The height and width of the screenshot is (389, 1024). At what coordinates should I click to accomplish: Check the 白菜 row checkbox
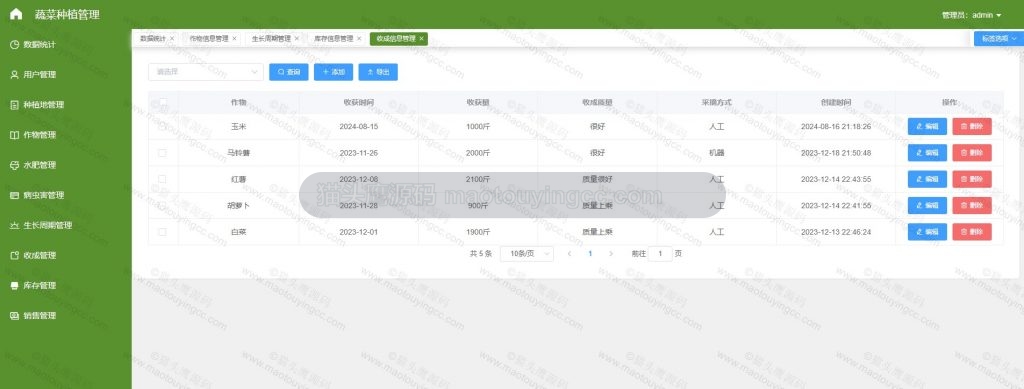click(x=163, y=232)
